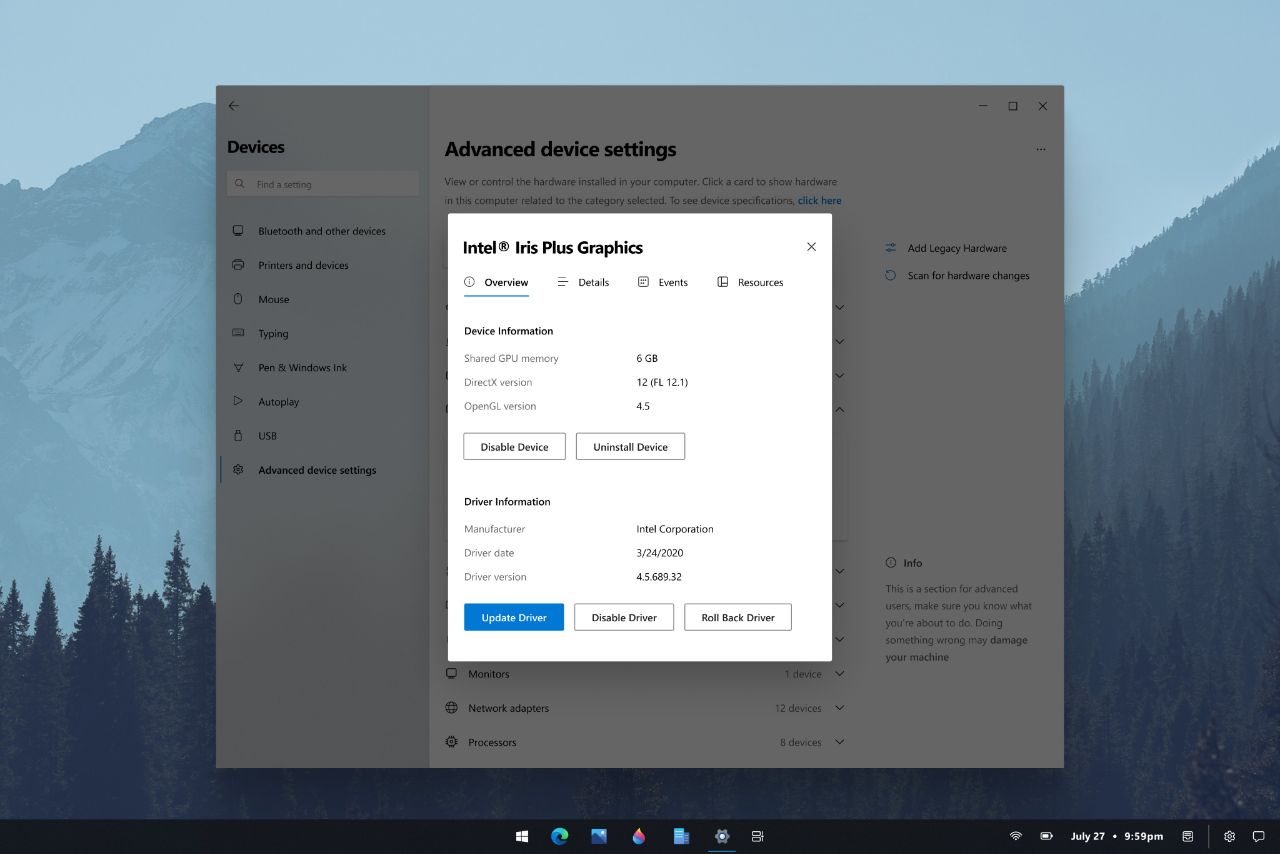Click the Pen & Windows Ink icon
This screenshot has width=1280, height=854.
pos(238,367)
